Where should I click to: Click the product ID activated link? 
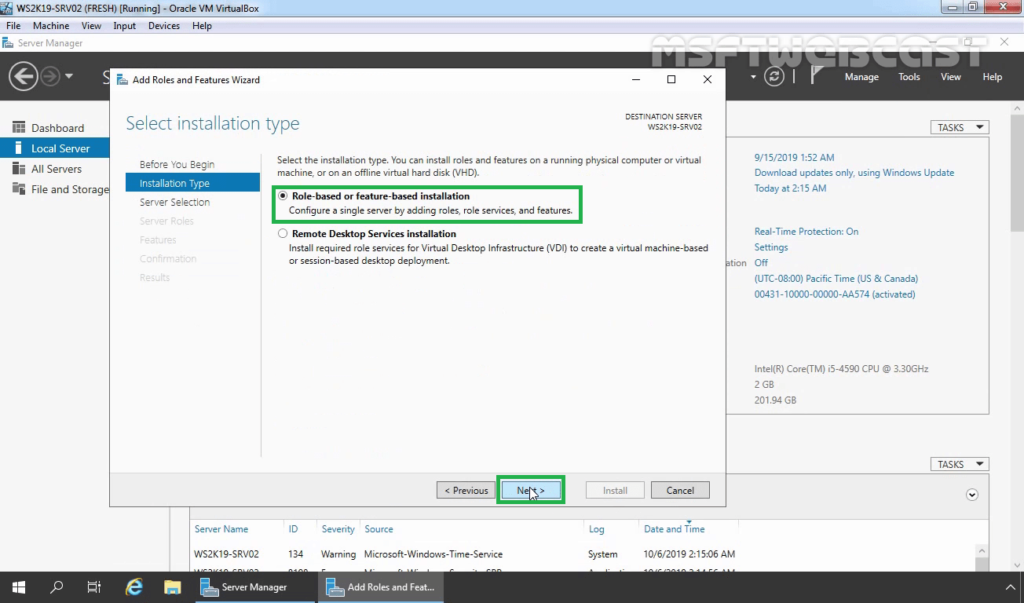click(x=835, y=294)
